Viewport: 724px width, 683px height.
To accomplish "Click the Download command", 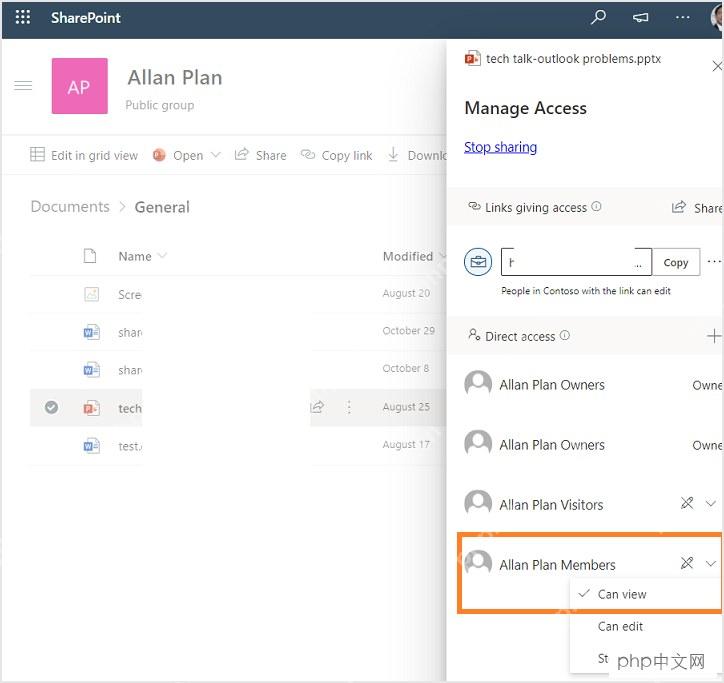I will [x=417, y=155].
